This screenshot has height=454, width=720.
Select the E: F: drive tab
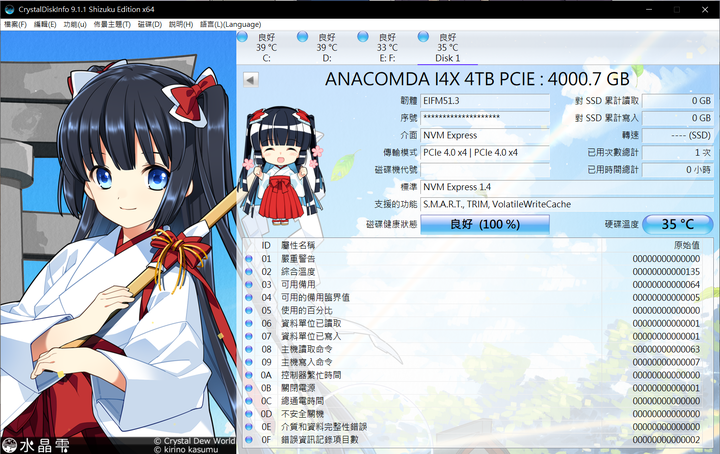(387, 47)
